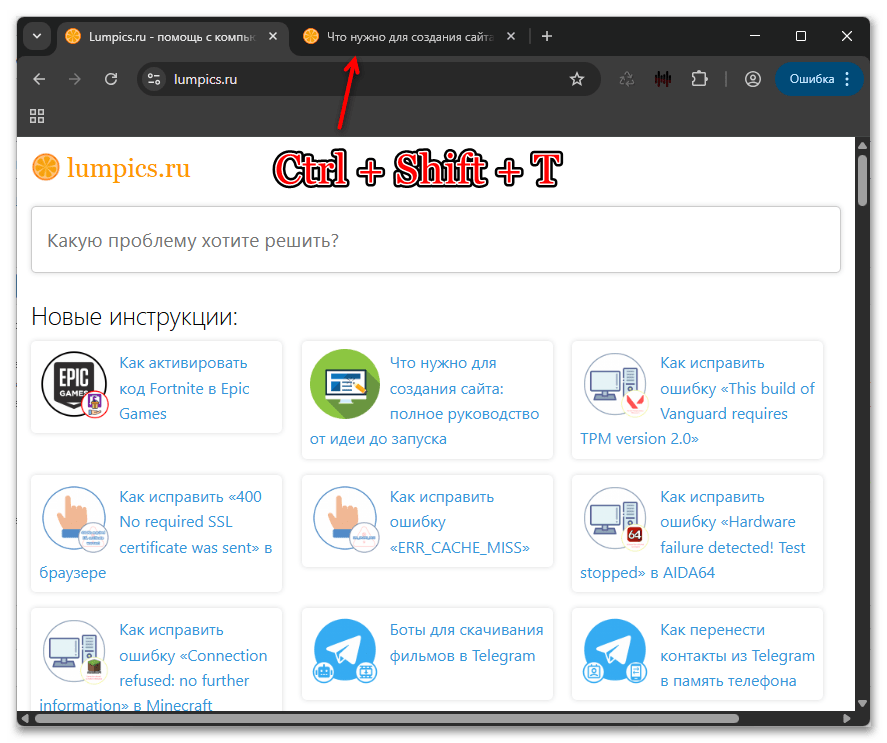Open the lumpics.ru home link text

128,168
